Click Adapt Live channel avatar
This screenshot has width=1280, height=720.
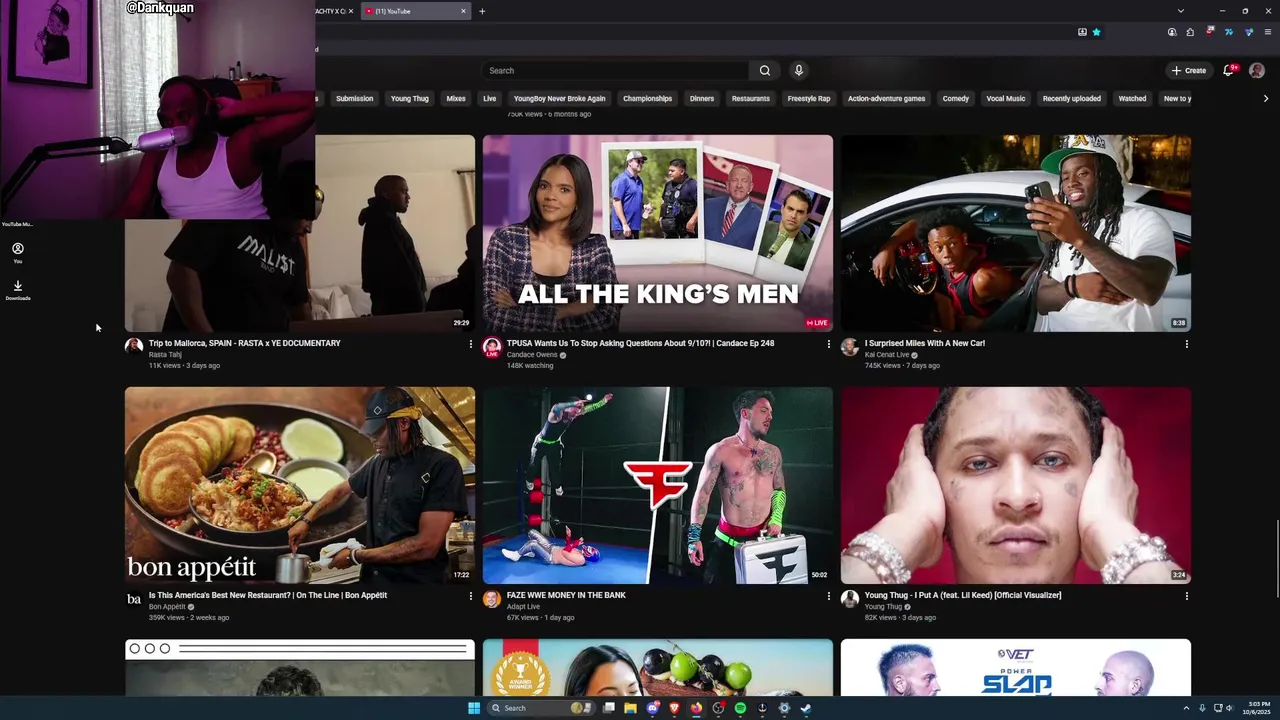492,599
